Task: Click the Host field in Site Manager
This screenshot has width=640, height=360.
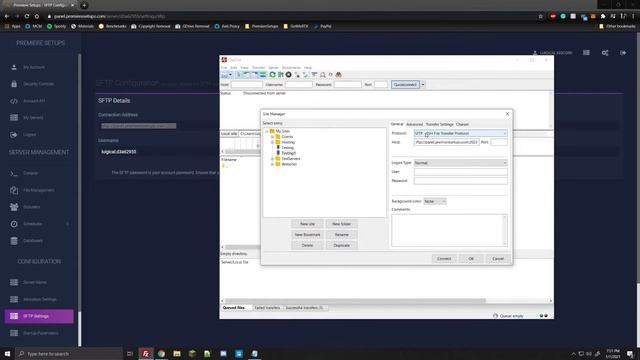Action: [447, 142]
